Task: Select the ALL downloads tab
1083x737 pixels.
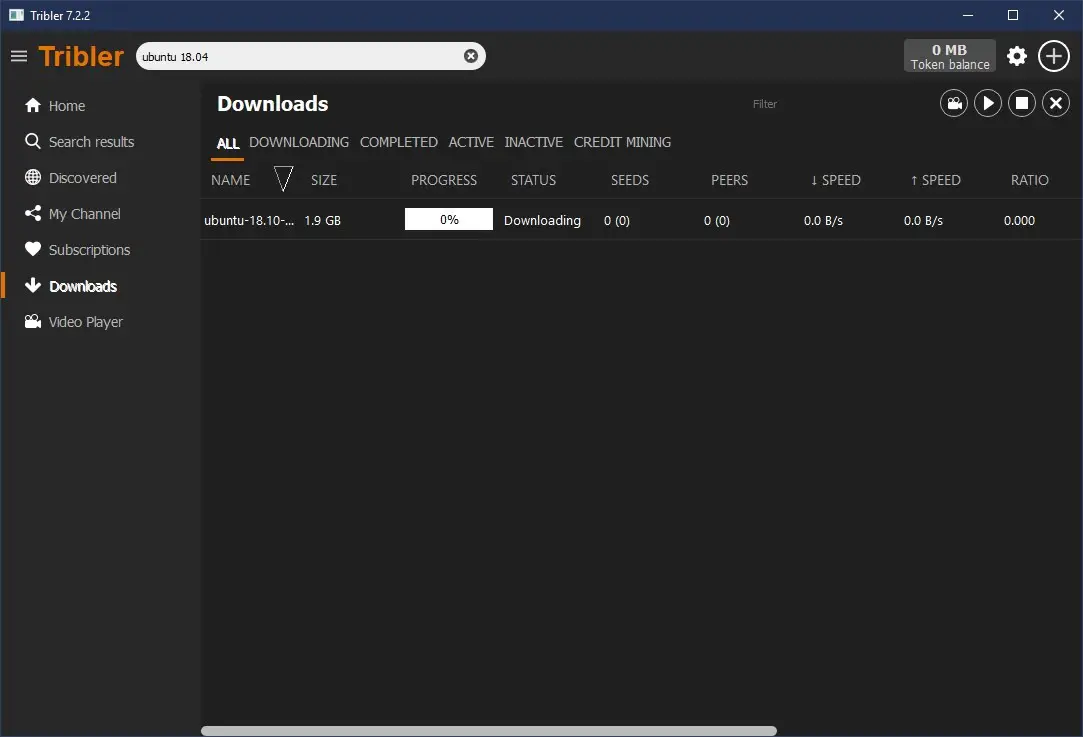Action: pyautogui.click(x=228, y=143)
